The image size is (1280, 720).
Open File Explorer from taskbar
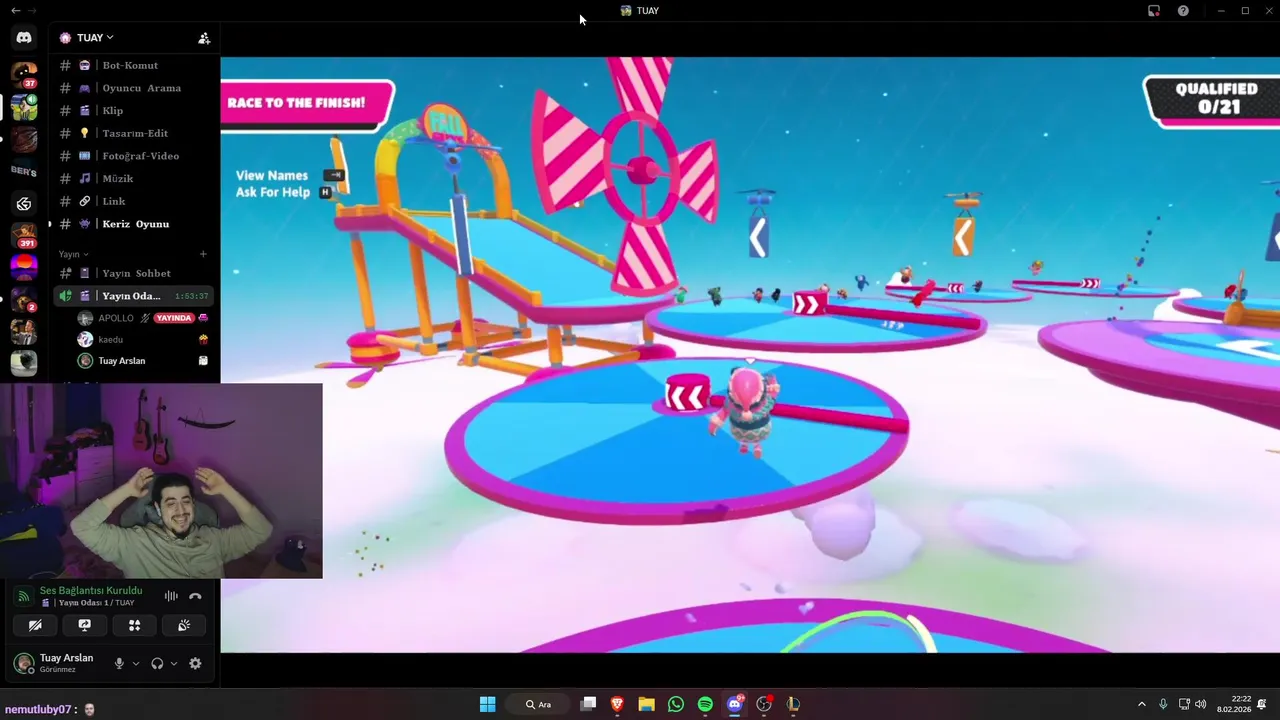pyautogui.click(x=646, y=704)
